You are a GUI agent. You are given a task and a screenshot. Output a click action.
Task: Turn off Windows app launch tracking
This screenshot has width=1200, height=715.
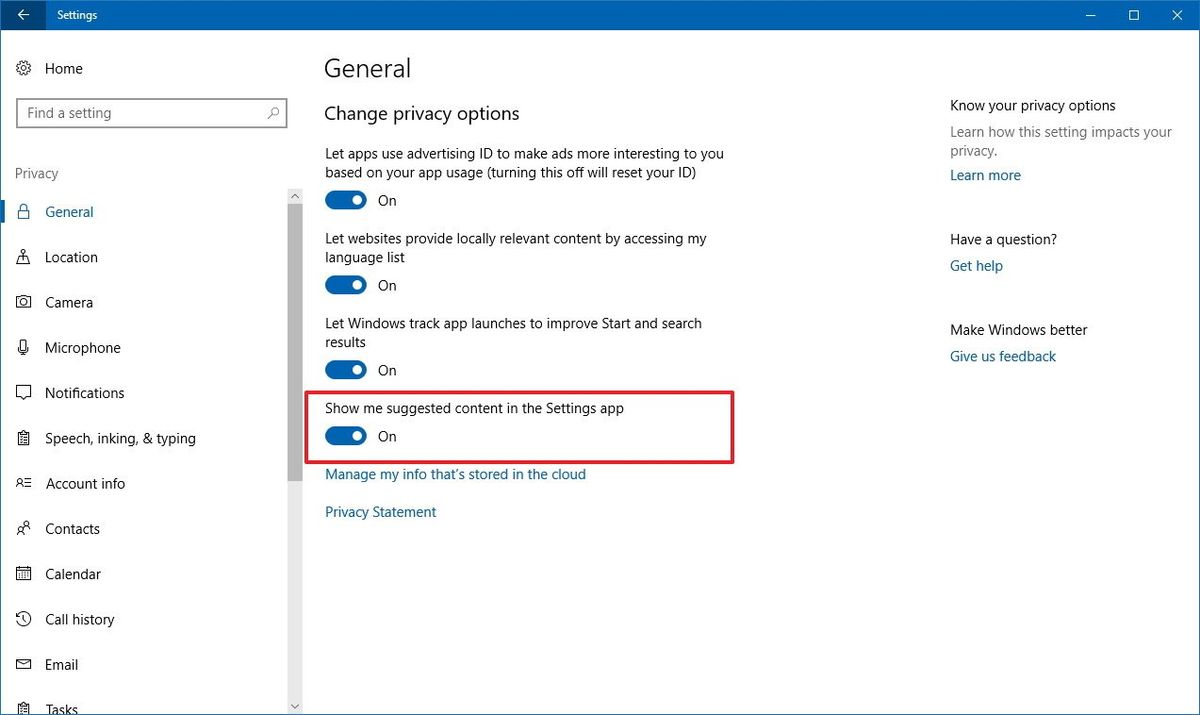[x=345, y=370]
